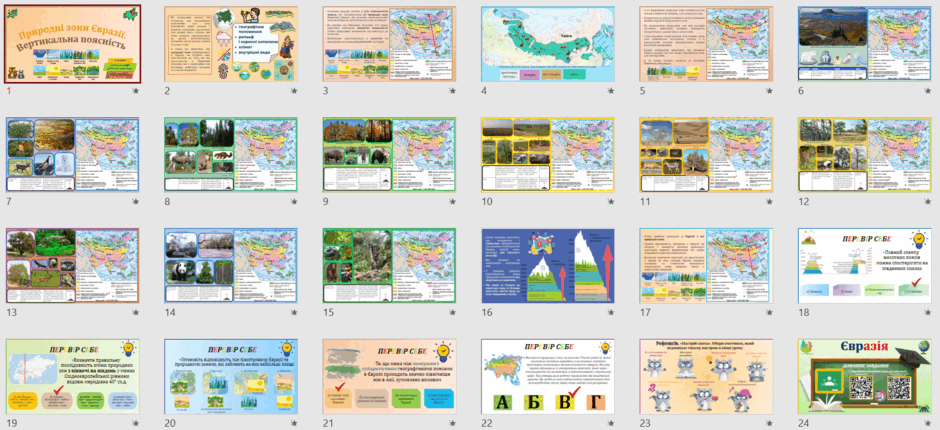Select slide 14 thumbnail with panda photo

point(231,266)
